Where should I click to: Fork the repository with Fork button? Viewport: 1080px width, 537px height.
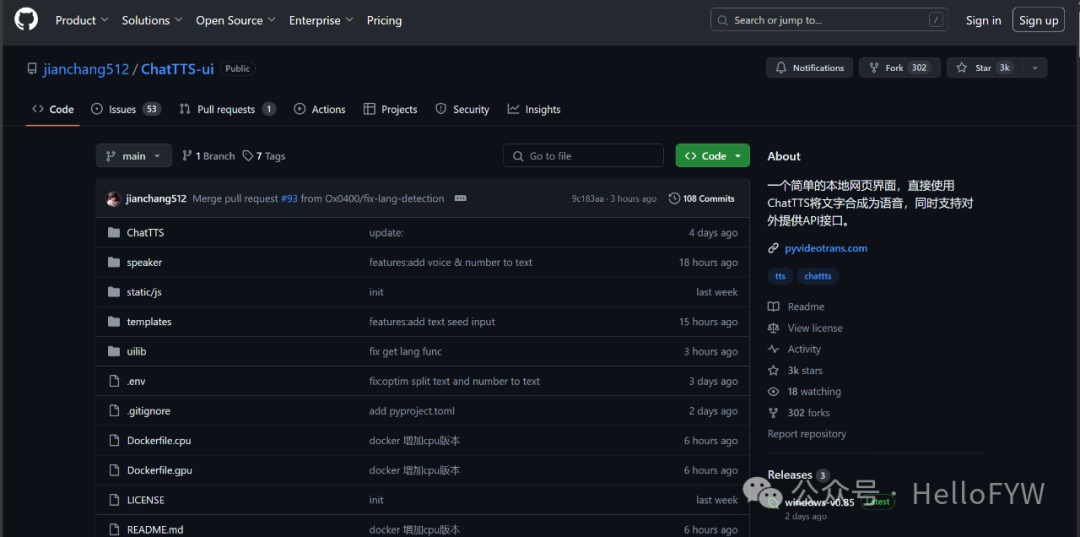pos(899,67)
